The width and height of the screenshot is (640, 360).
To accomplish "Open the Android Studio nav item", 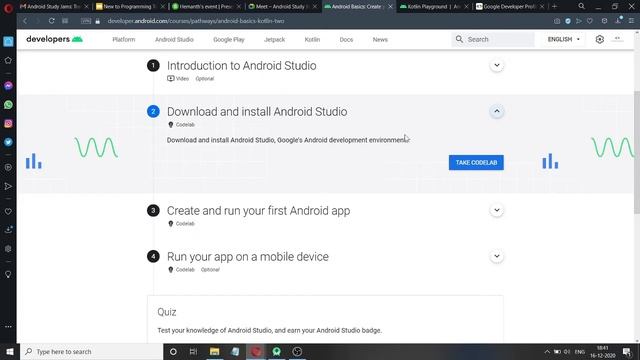I will point(174,40).
